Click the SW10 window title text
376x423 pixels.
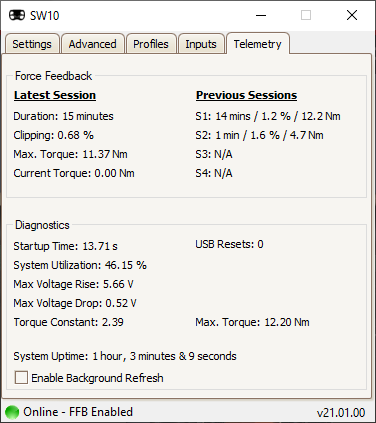[x=45, y=16]
